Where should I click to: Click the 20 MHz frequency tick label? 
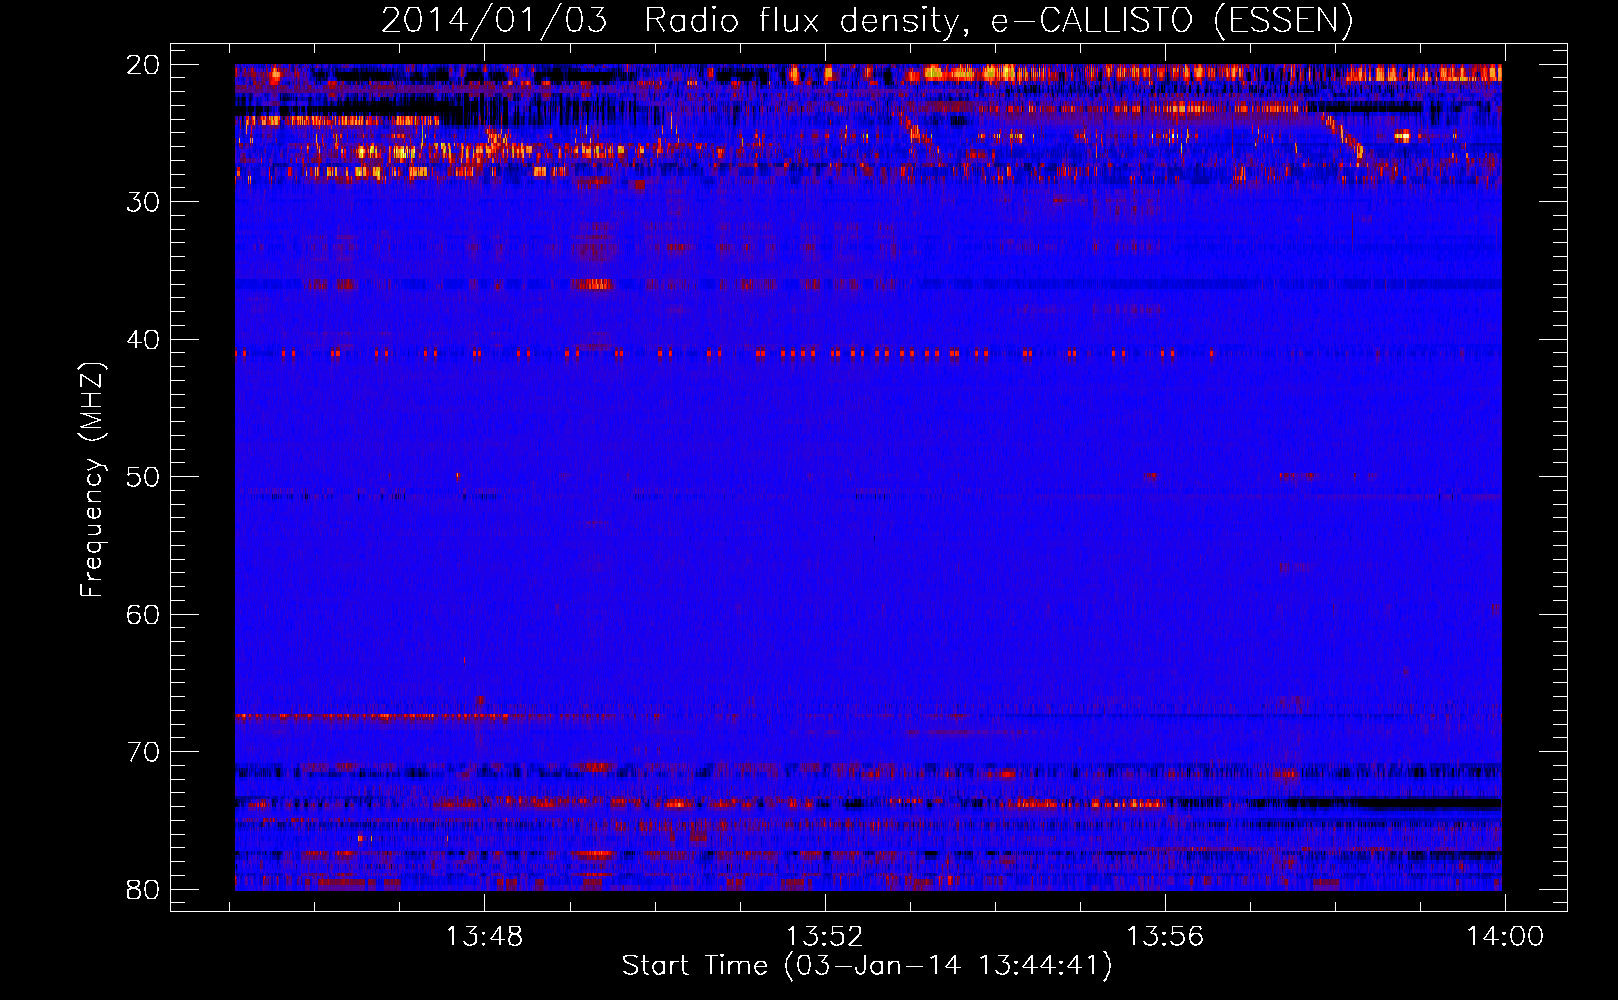click(143, 65)
